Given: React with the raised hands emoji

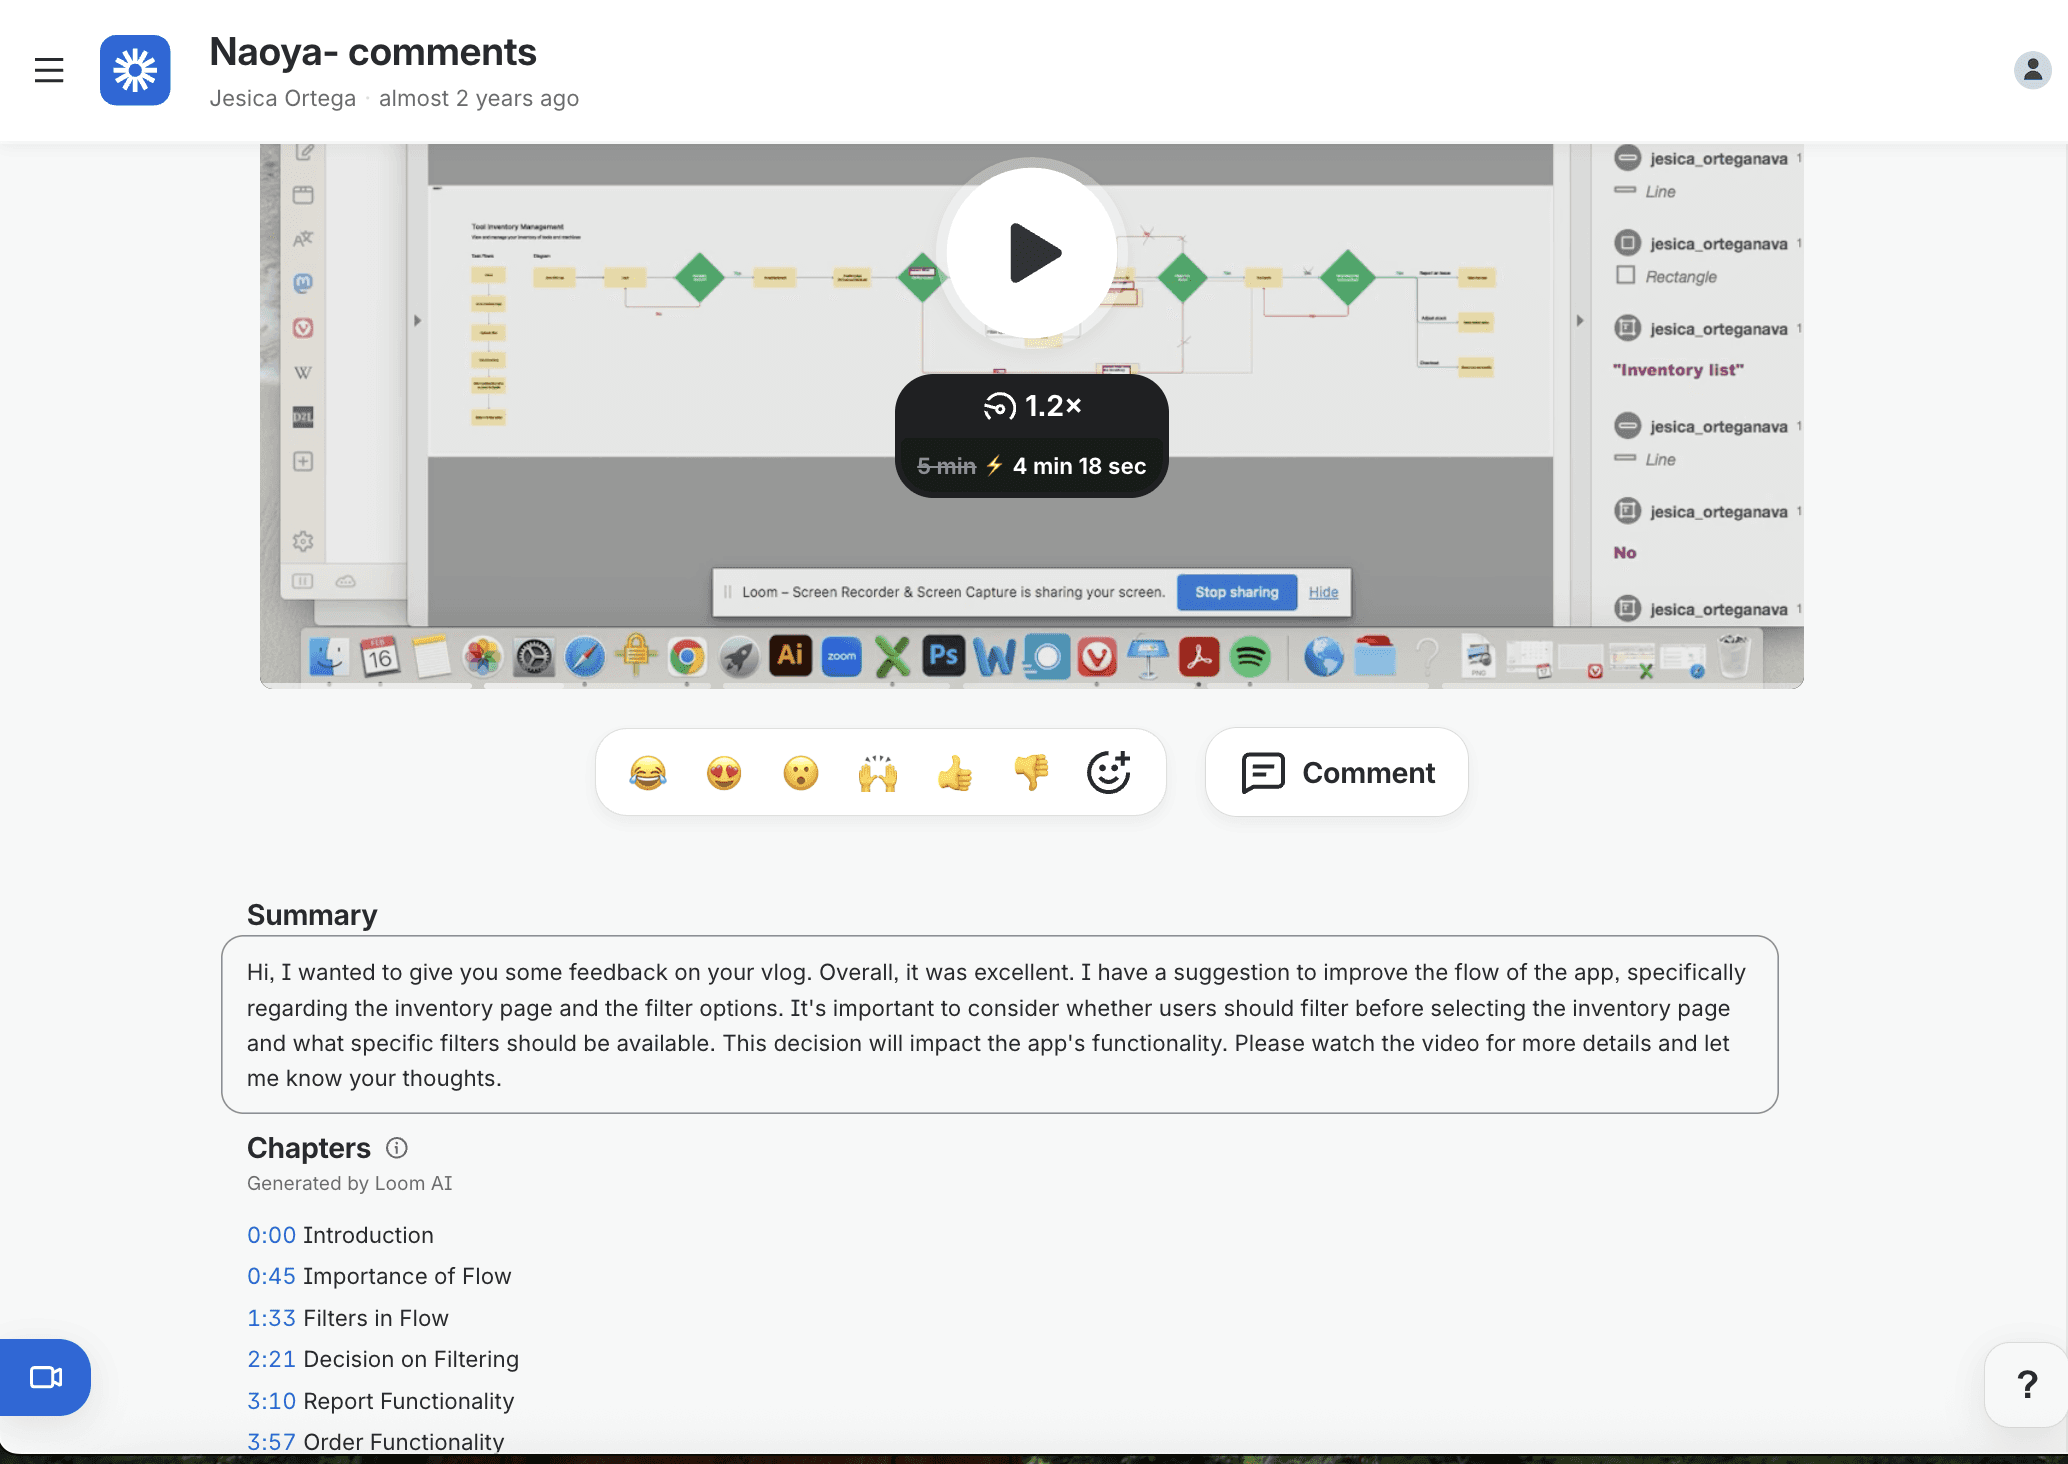Looking at the screenshot, I should pos(878,773).
